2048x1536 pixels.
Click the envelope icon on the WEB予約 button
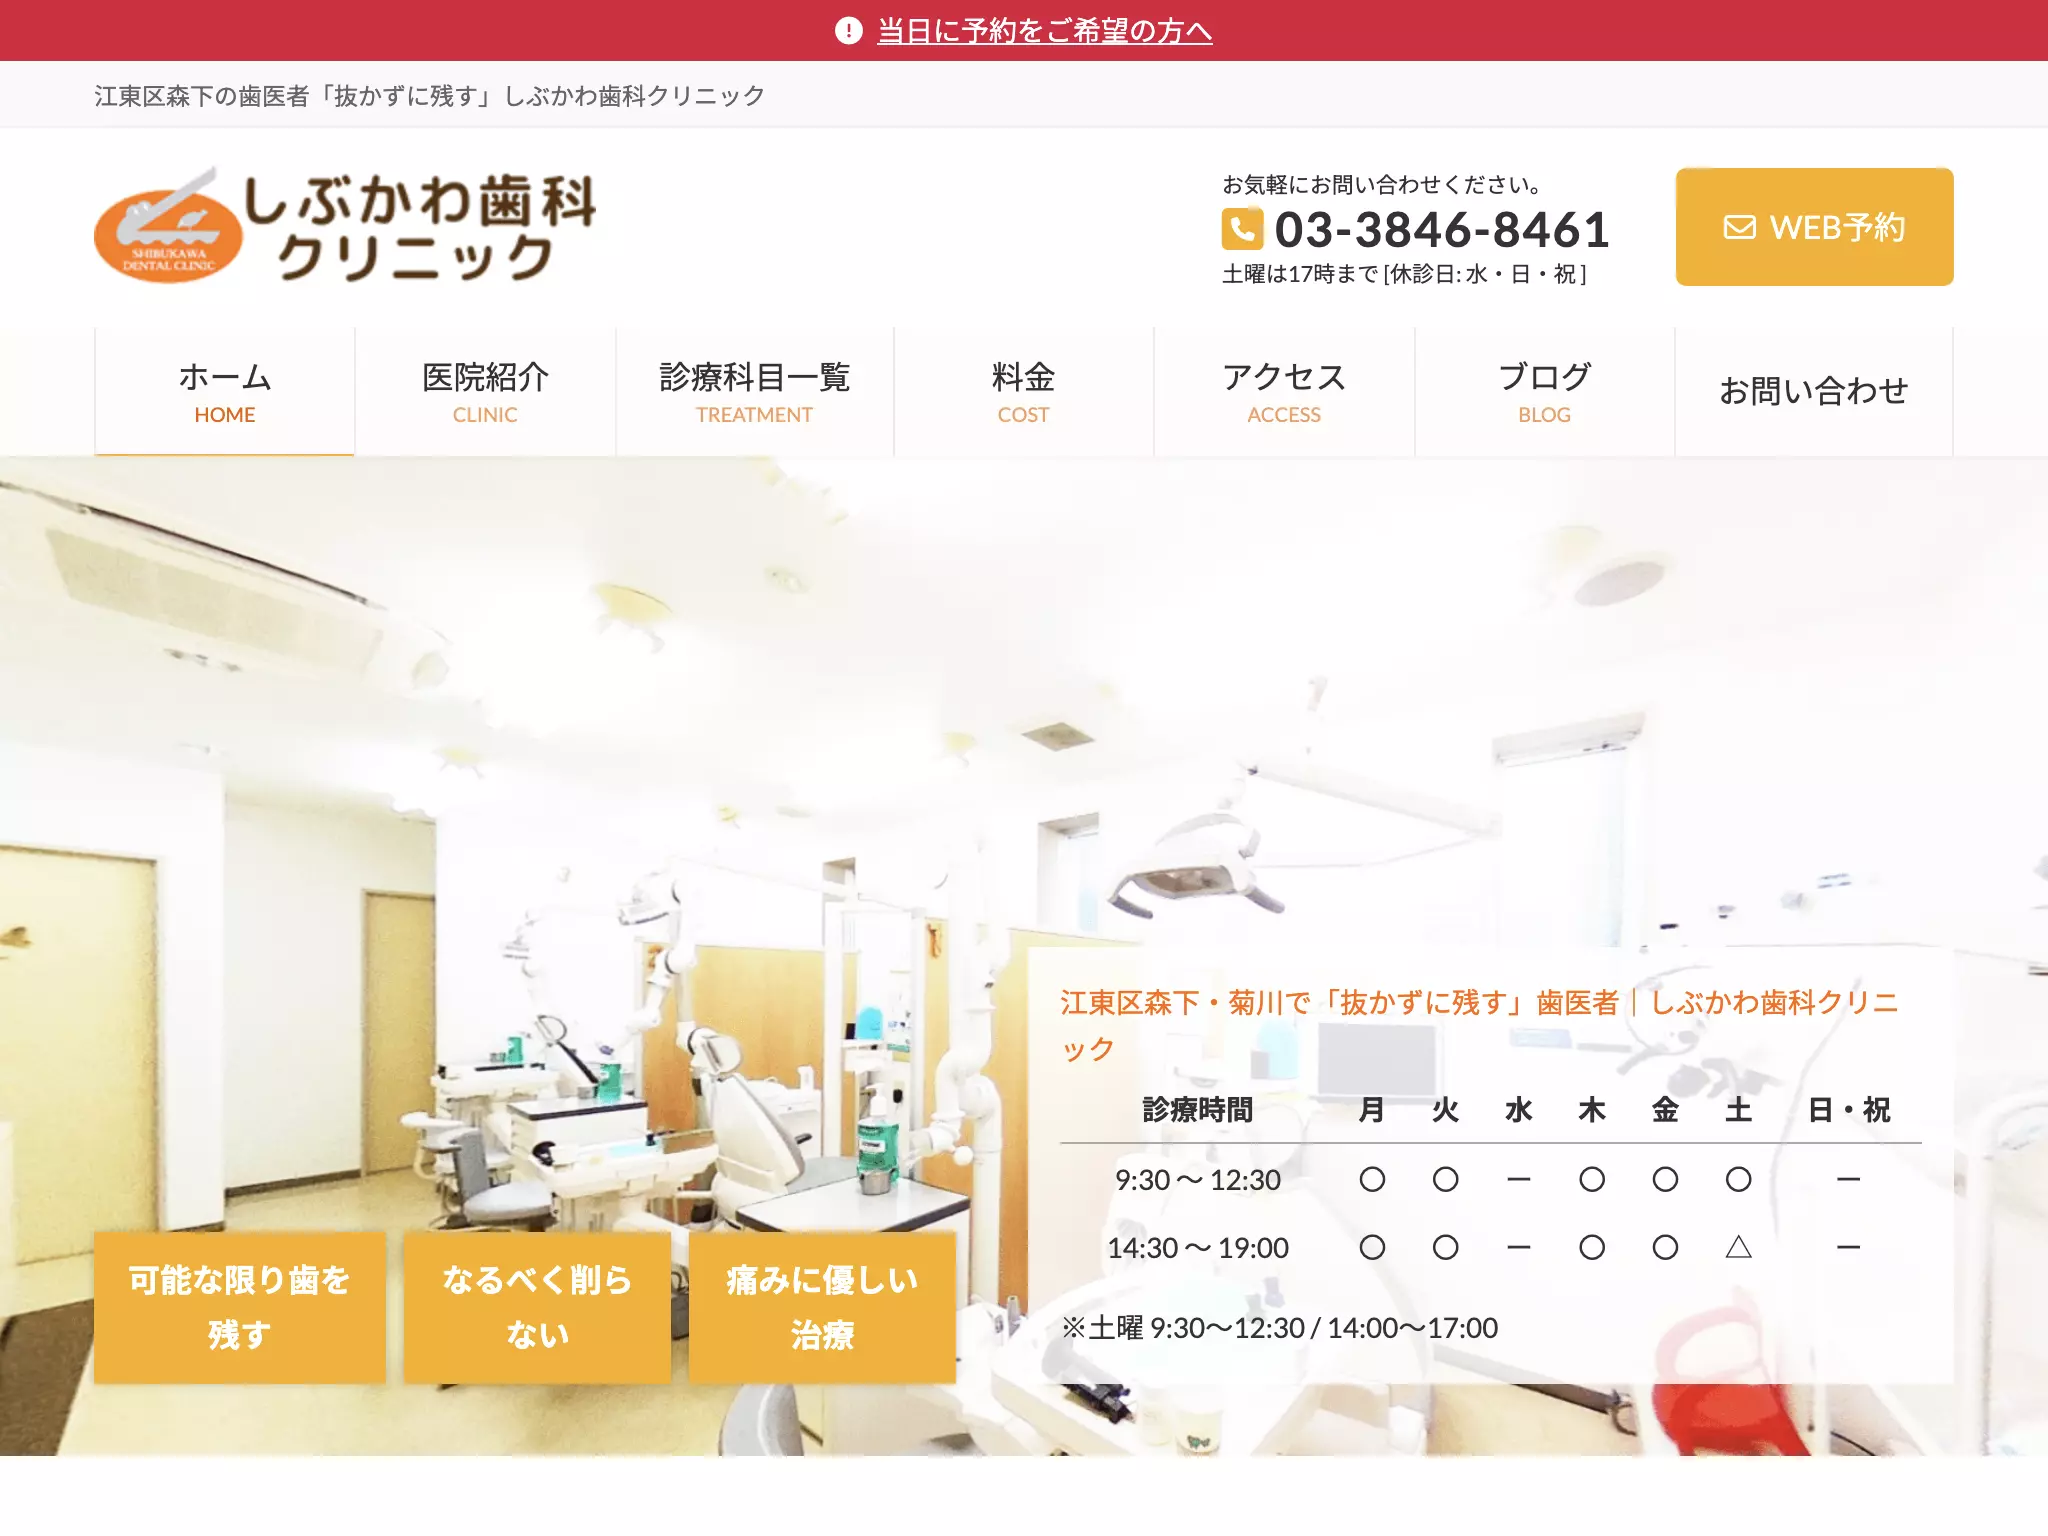[x=1739, y=227]
